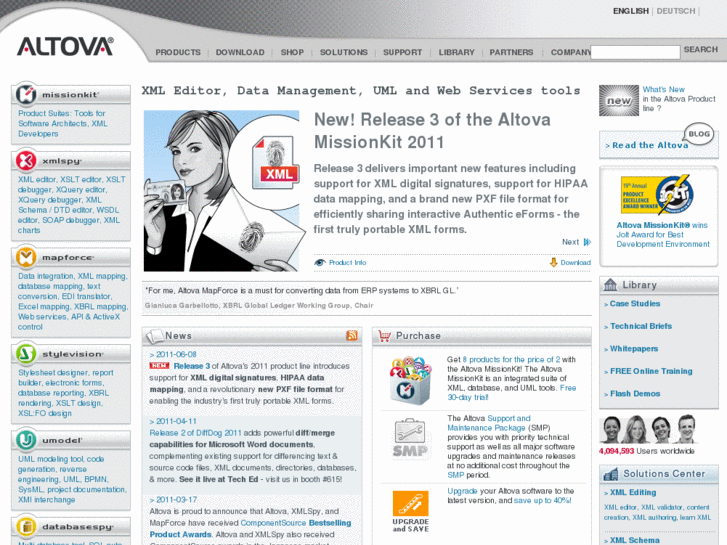Click the Library building icon

[x=611, y=284]
